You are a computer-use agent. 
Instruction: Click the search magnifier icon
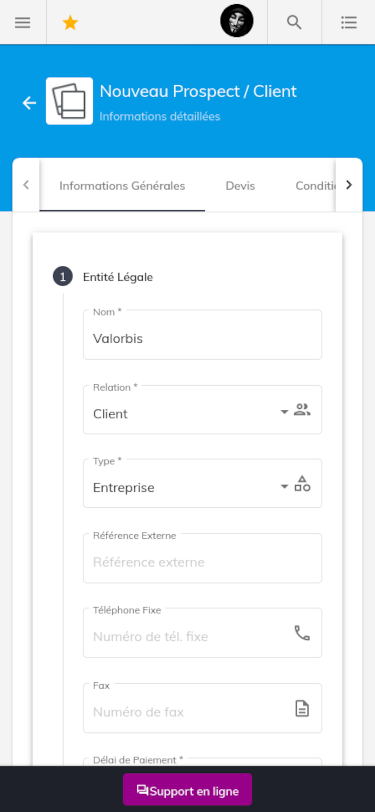[x=294, y=22]
